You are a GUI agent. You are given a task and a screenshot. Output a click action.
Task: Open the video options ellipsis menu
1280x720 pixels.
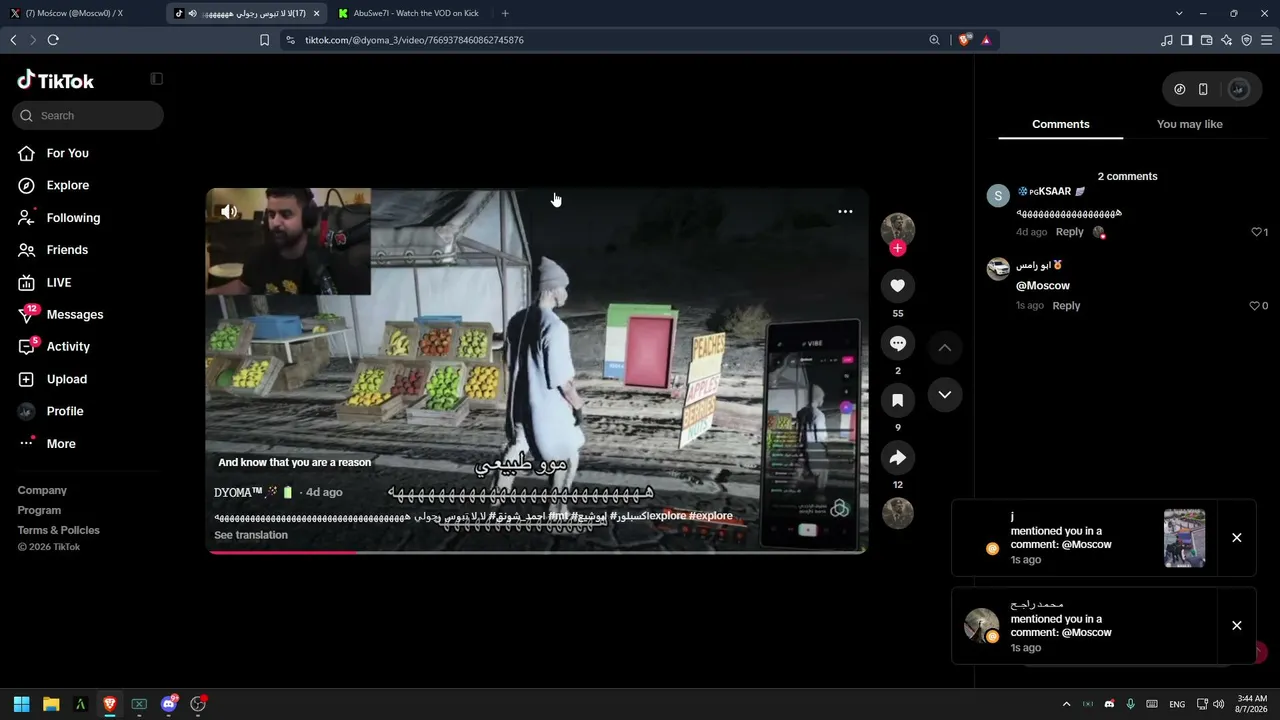pyautogui.click(x=845, y=211)
